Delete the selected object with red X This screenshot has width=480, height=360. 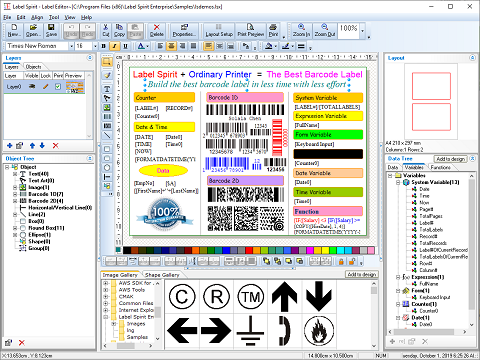[x=156, y=31]
